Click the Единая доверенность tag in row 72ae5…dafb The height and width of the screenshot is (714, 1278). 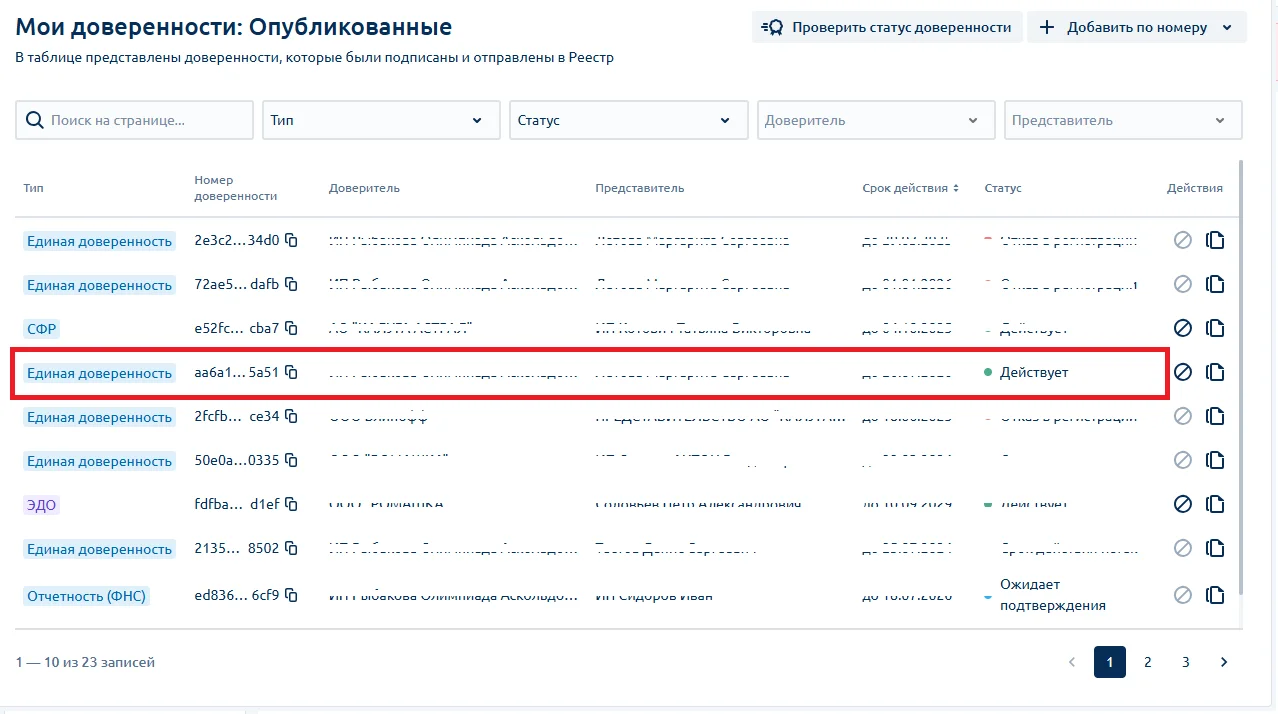tap(99, 285)
